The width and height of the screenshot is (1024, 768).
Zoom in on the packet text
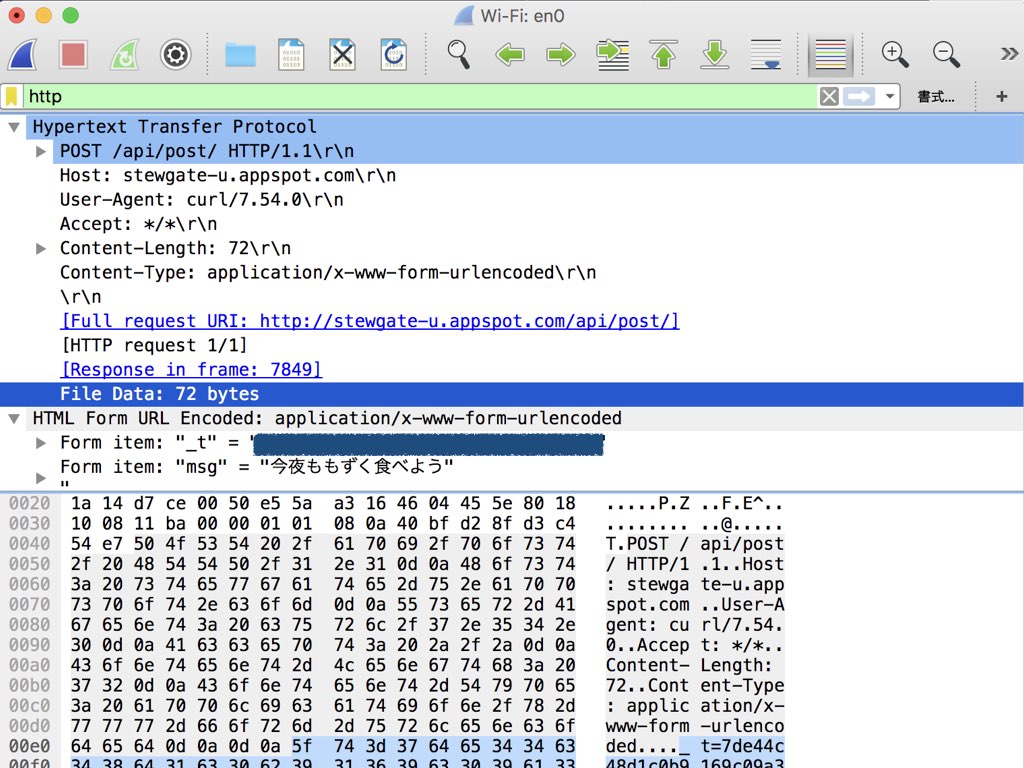895,54
